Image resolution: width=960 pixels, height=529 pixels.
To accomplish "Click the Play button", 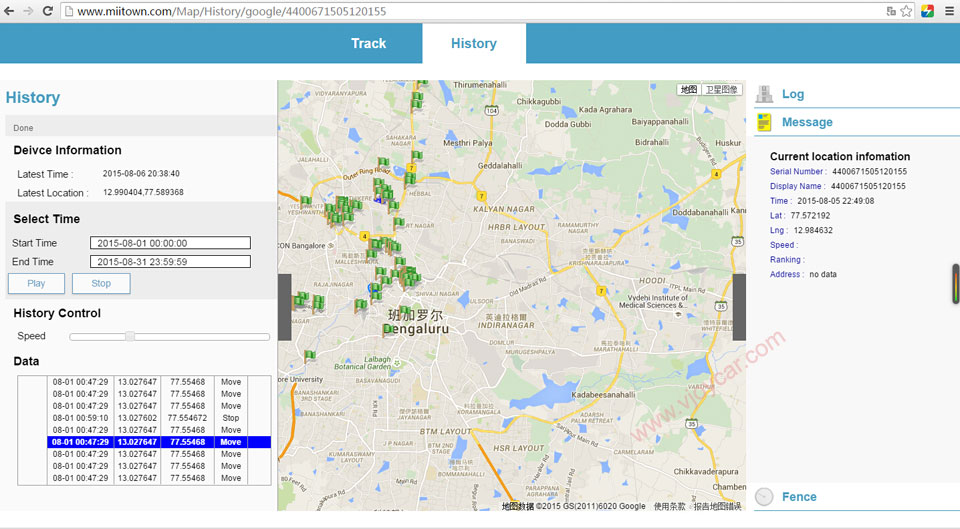I will [x=36, y=283].
